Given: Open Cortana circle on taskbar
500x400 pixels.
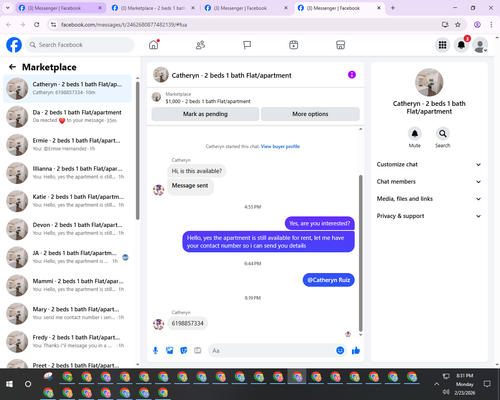Looking at the screenshot, I should click(28, 384).
